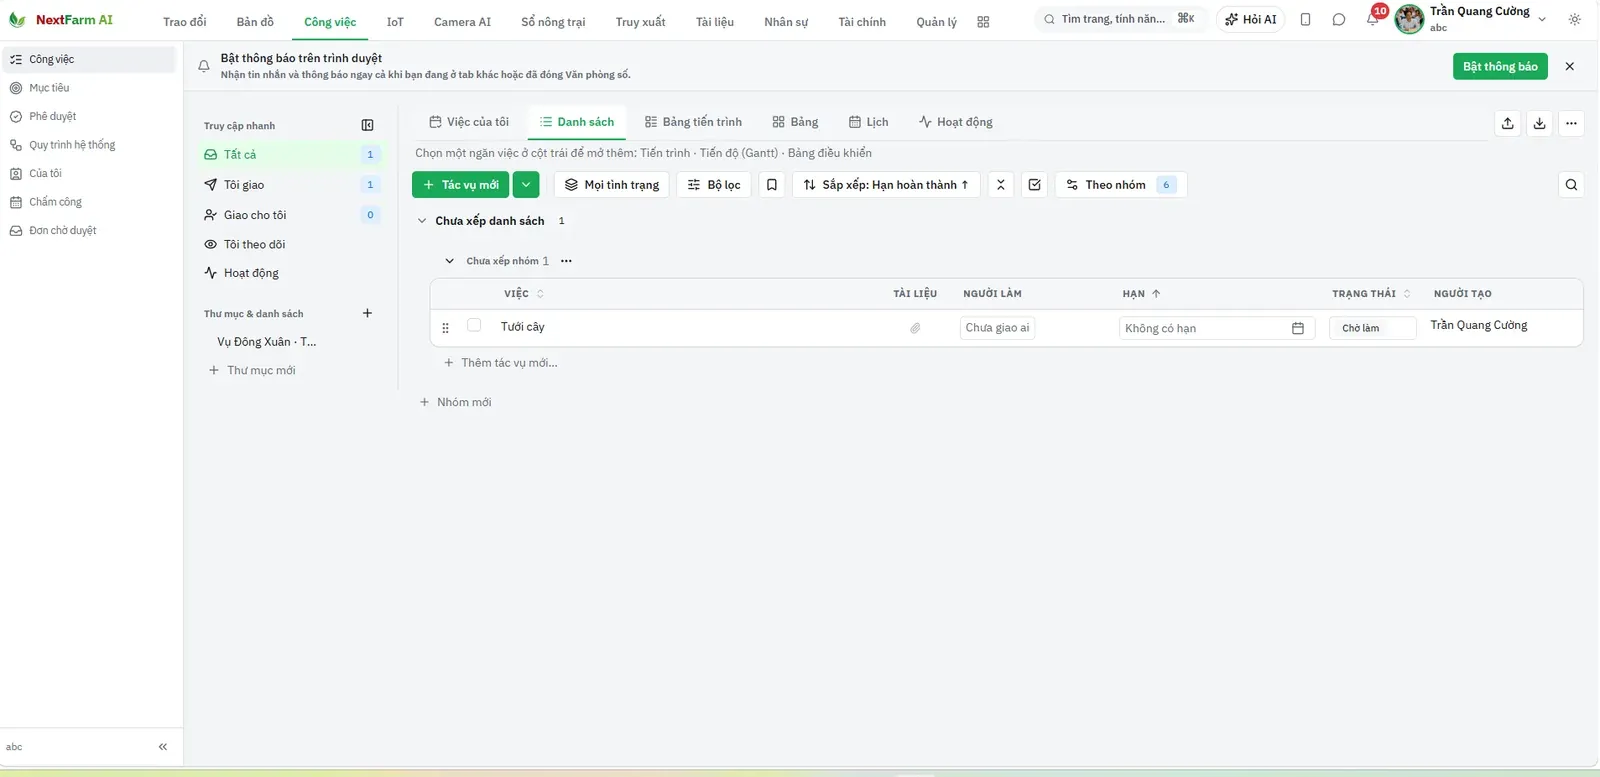Open the Mọi tình trạng status dropdown
The image size is (1600, 777).
pyautogui.click(x=612, y=184)
